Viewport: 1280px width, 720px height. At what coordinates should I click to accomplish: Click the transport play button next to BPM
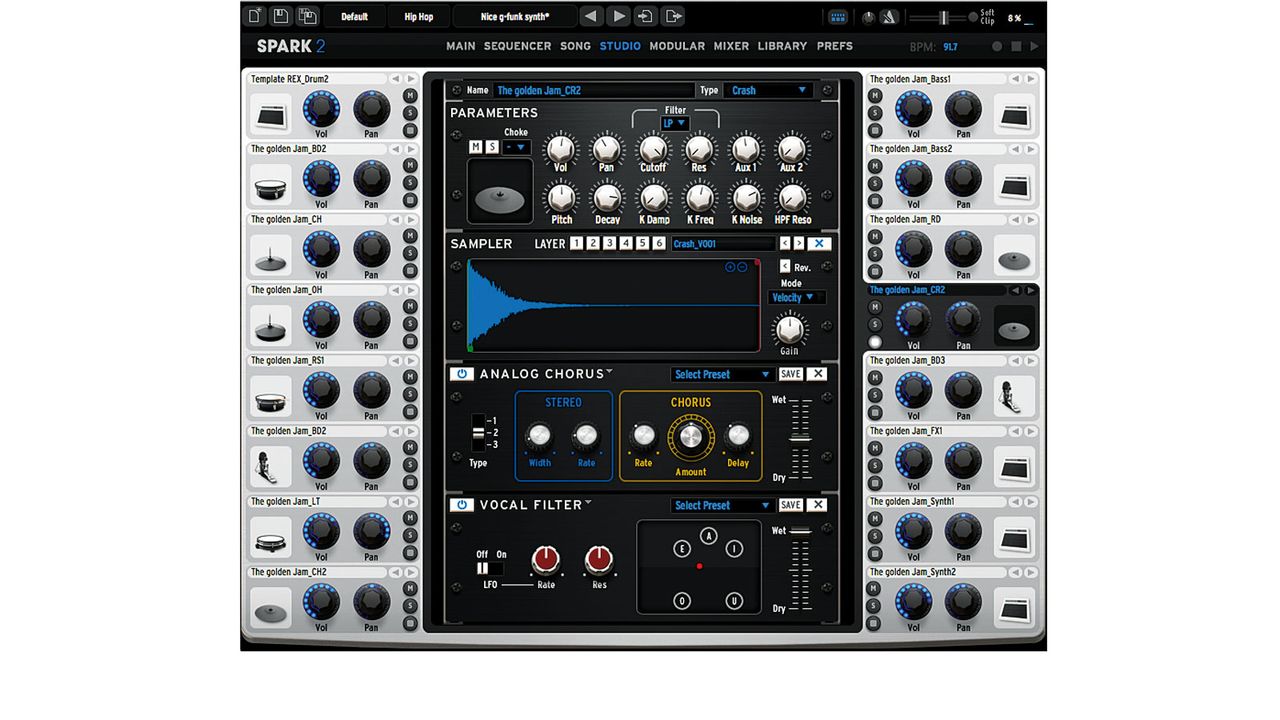[x=1034, y=46]
